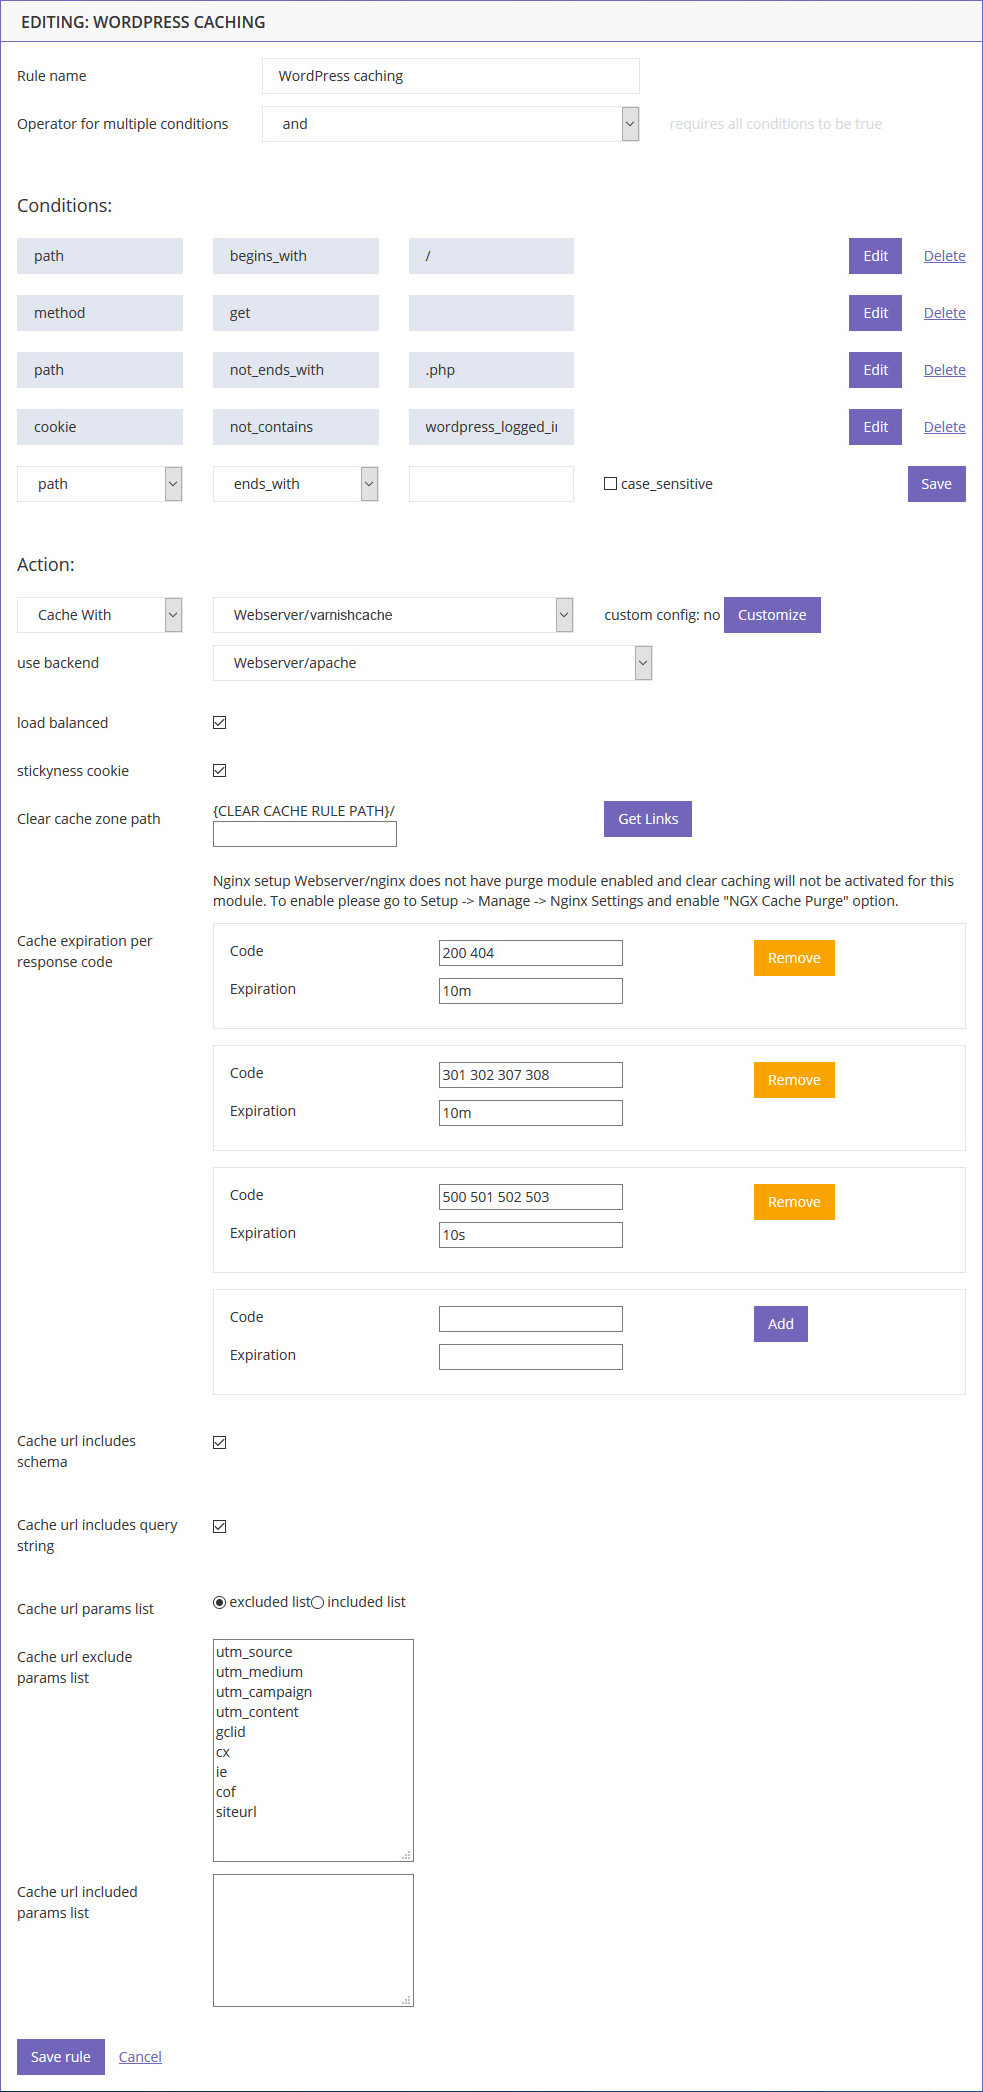Click the Cancel link
Screen dimensions: 983x2092
click(140, 2057)
